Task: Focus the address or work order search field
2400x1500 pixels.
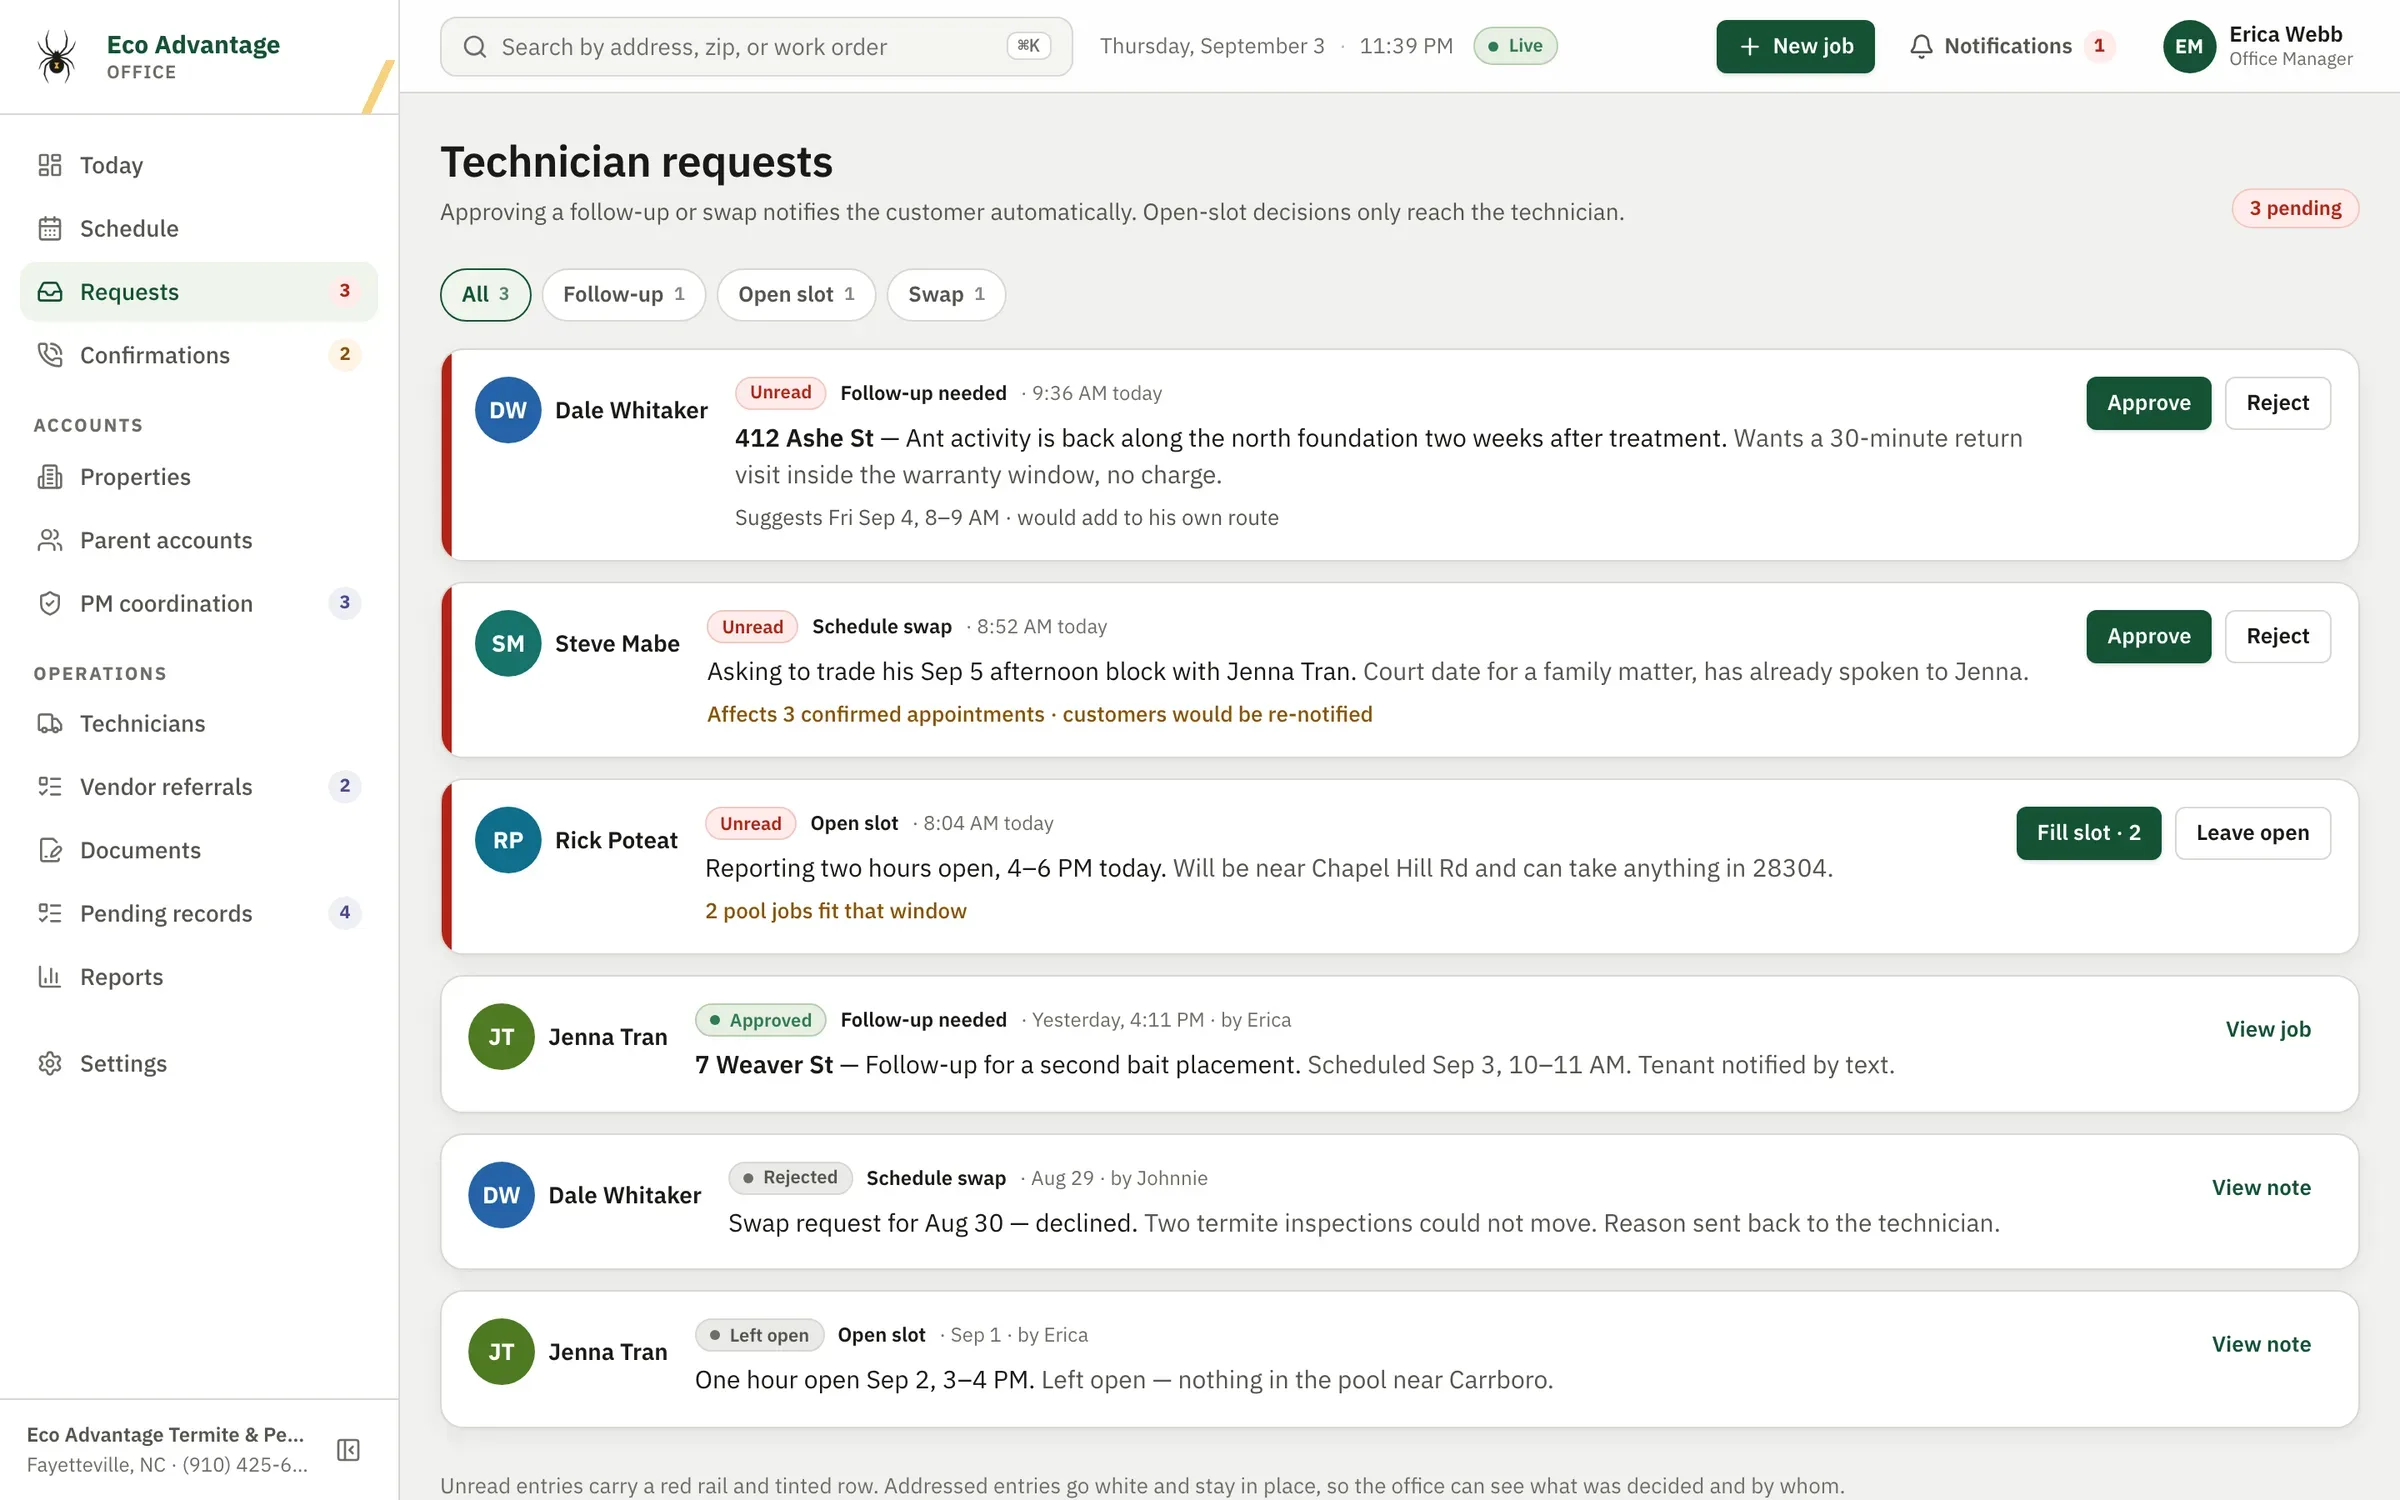Action: pos(756,47)
